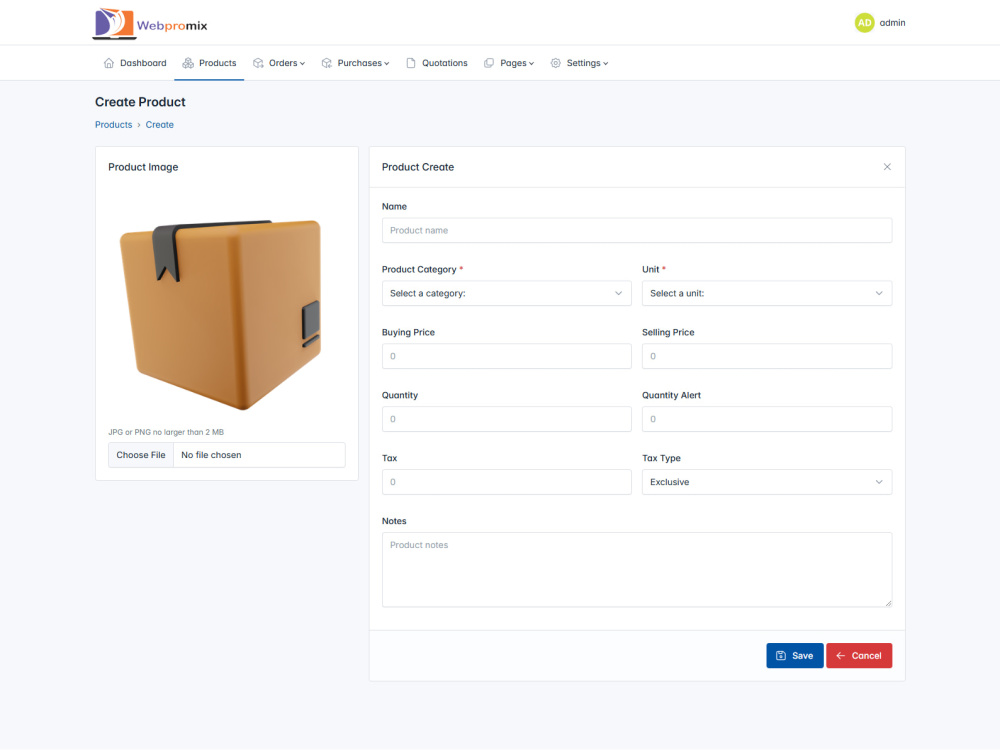Click the Orders package icon

coord(258,63)
